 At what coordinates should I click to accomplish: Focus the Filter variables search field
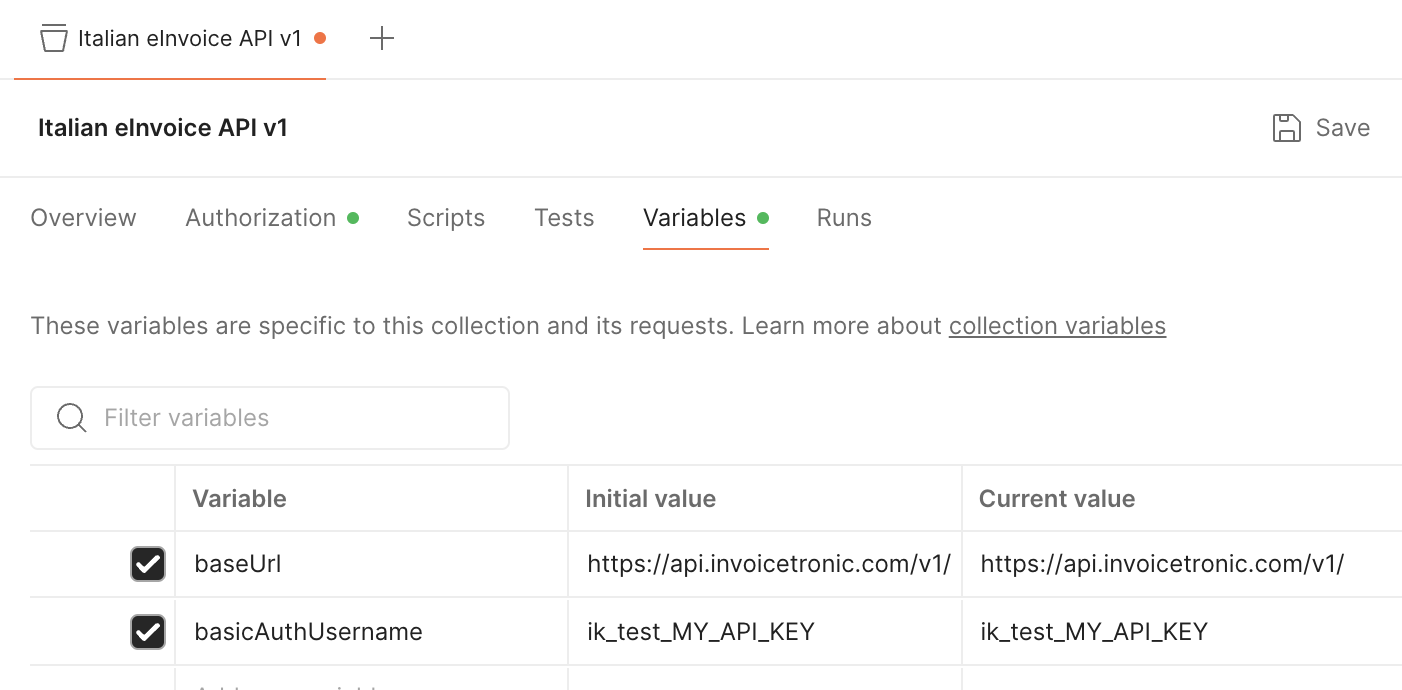(270, 418)
